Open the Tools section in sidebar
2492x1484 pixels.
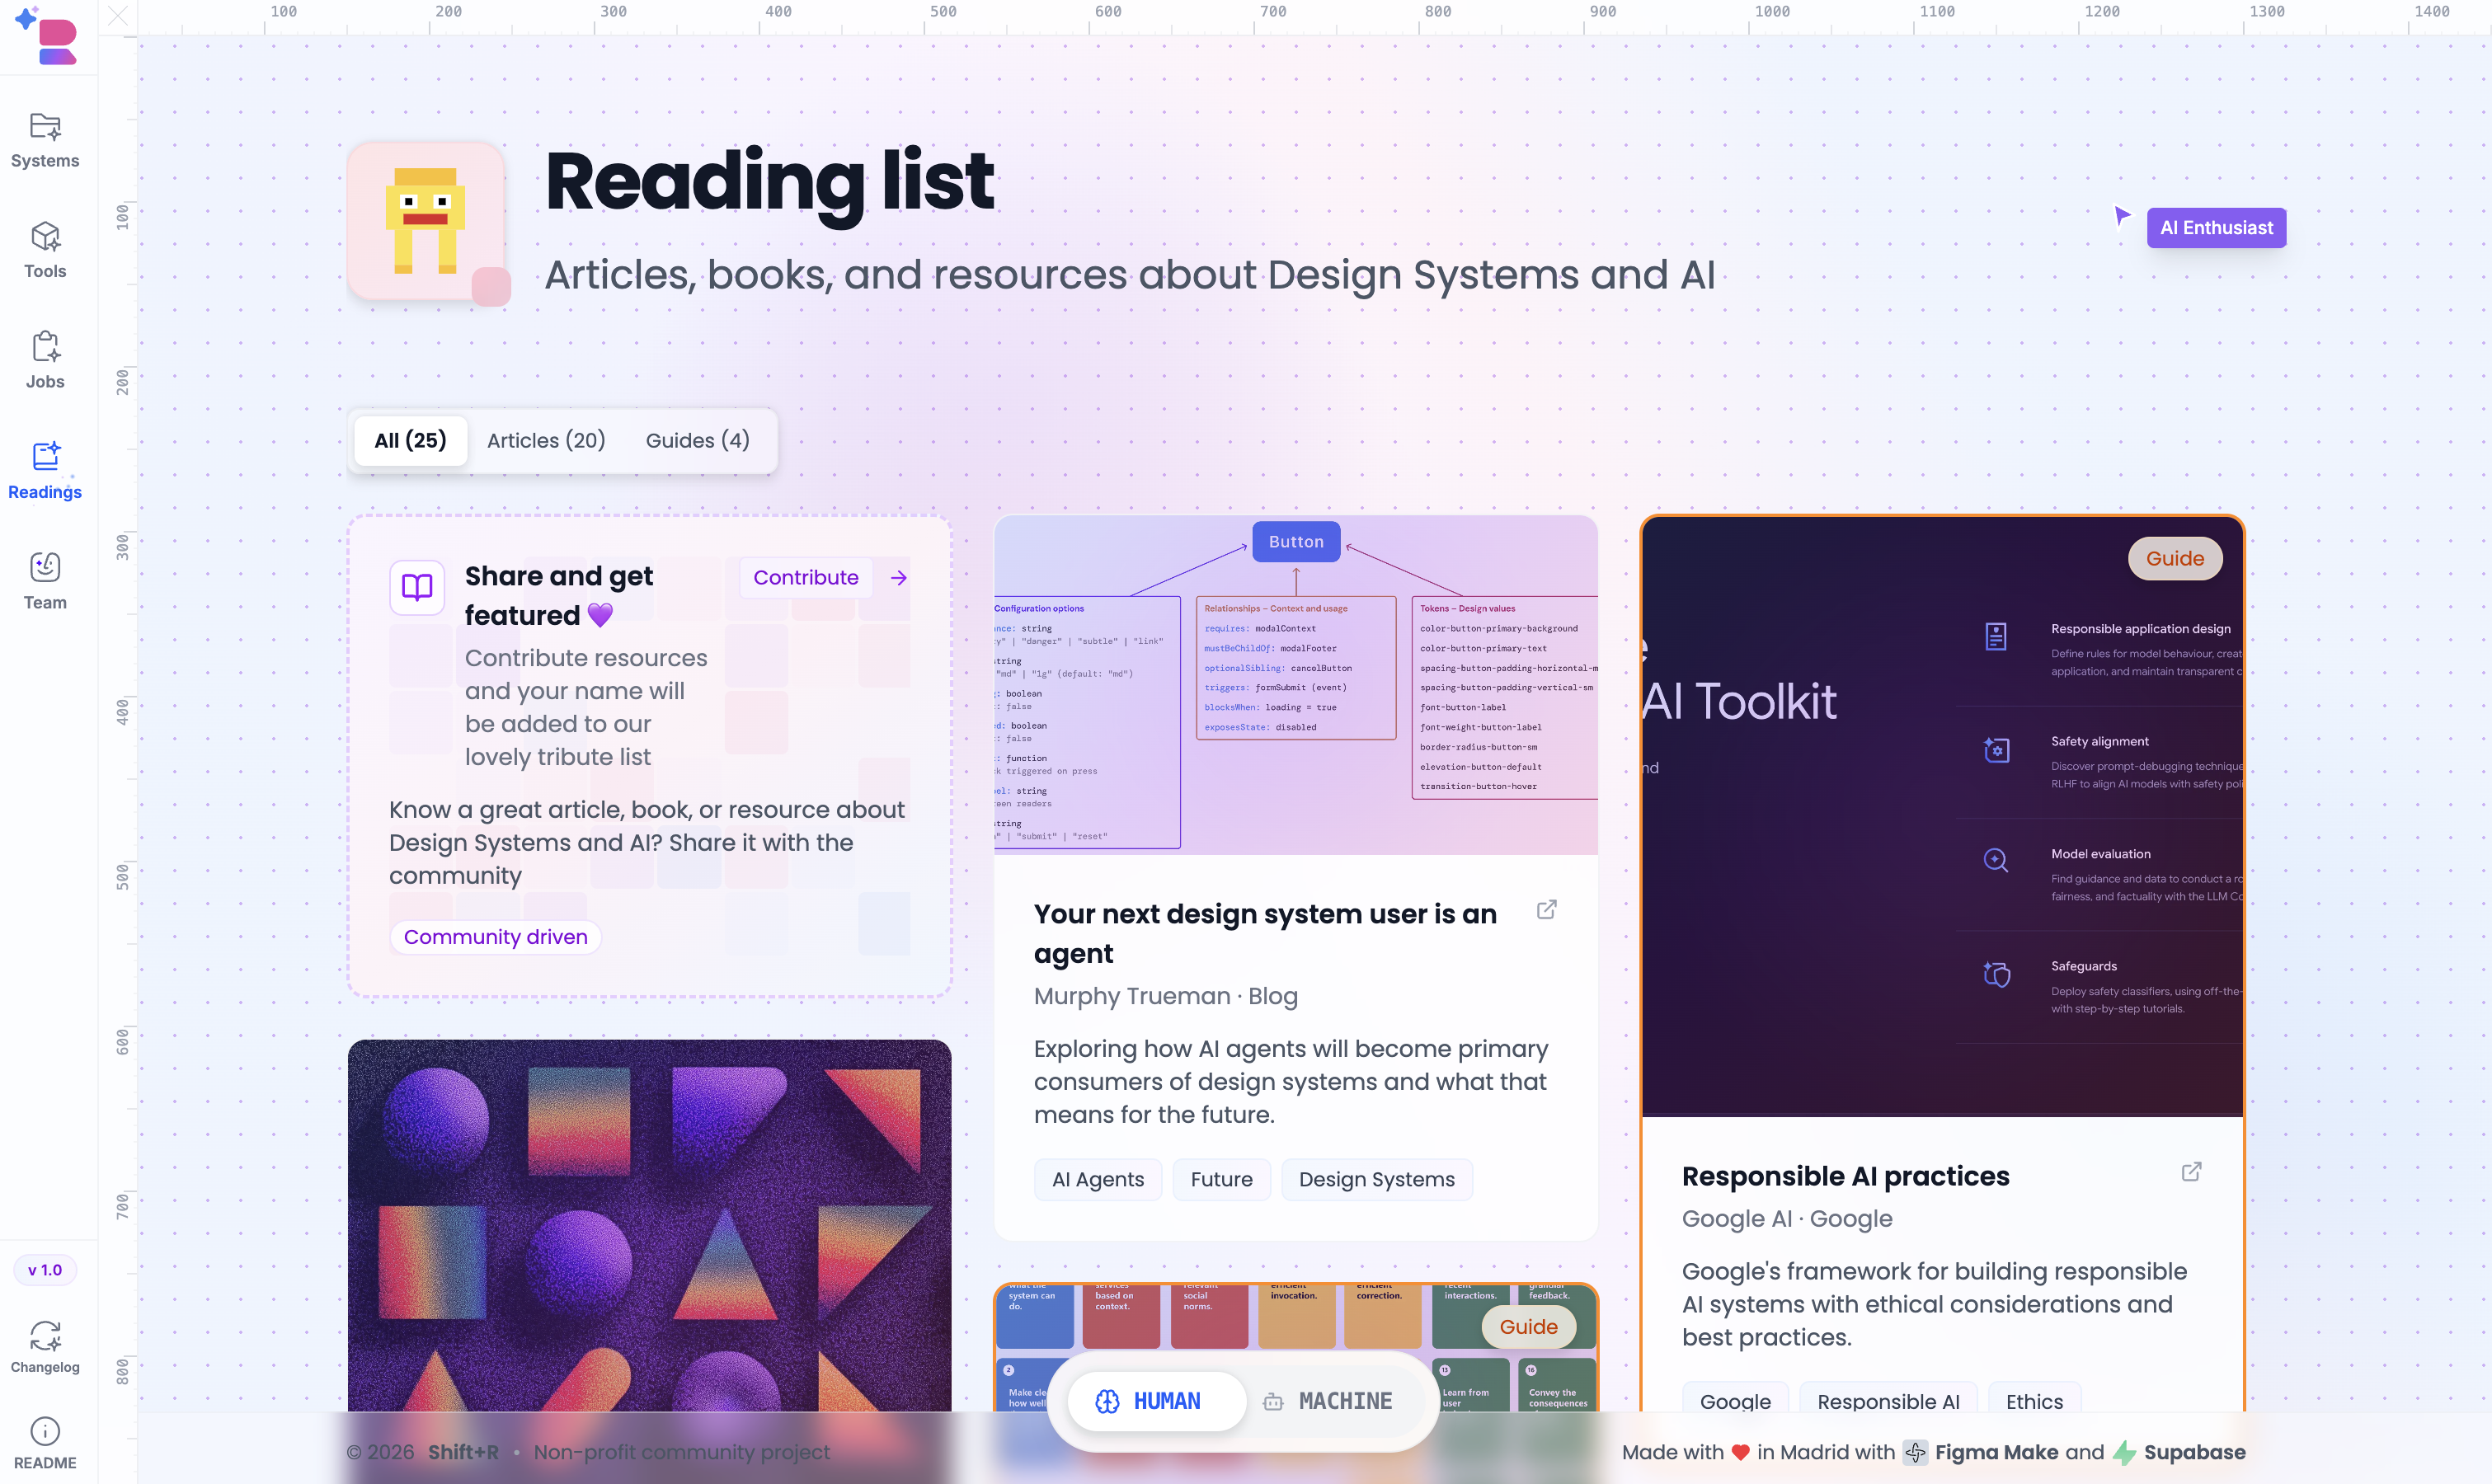click(x=45, y=250)
